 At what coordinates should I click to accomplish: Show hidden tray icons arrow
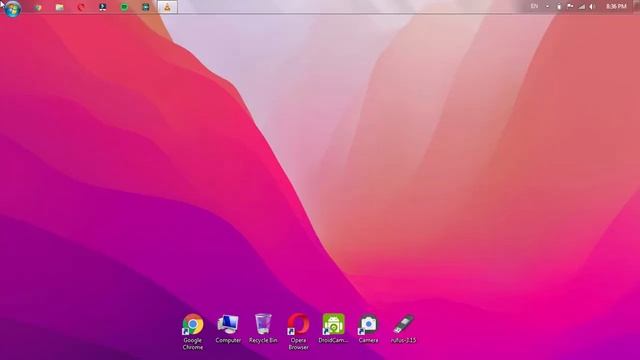tap(547, 7)
